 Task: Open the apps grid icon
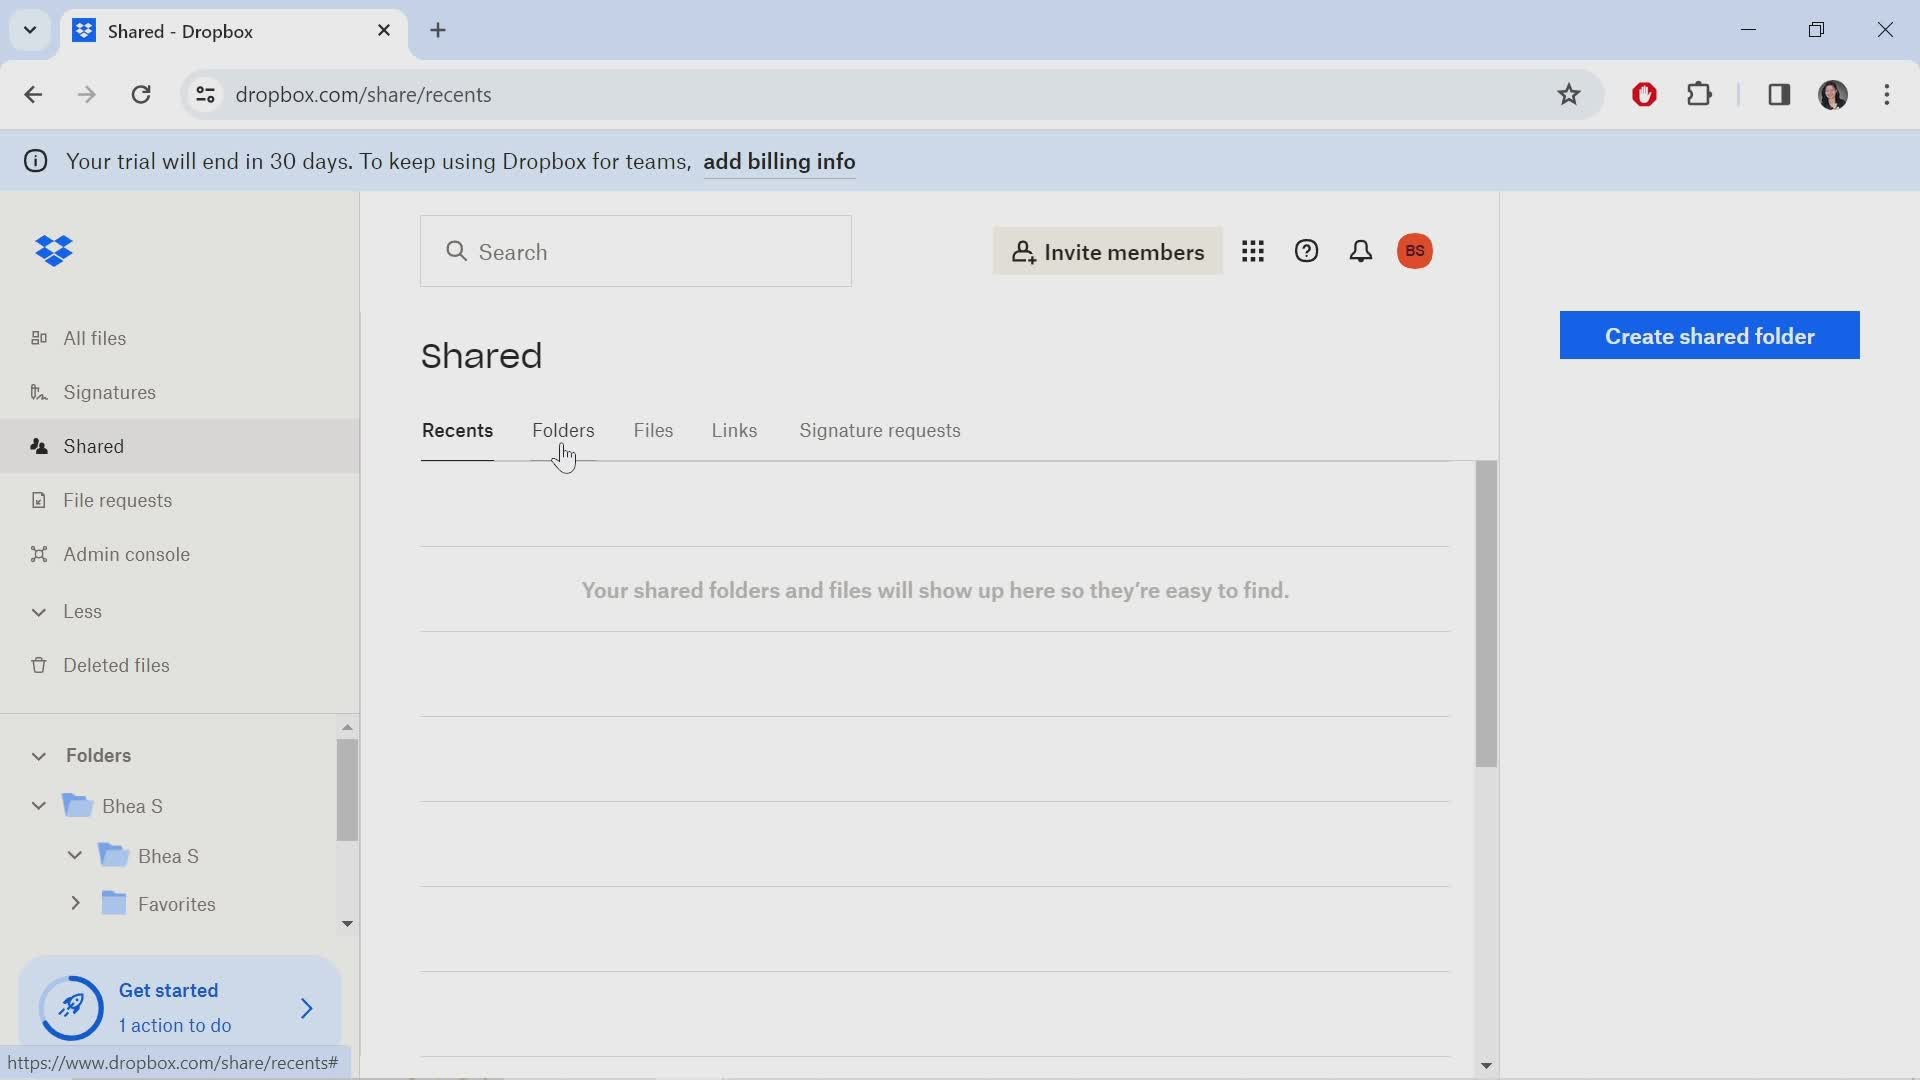[1254, 251]
